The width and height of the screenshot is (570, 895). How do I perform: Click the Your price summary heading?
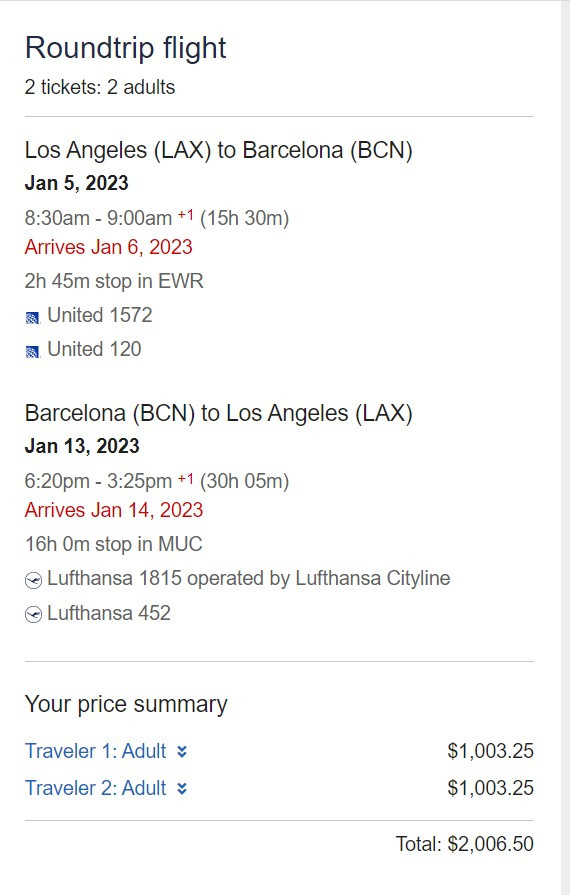(126, 704)
